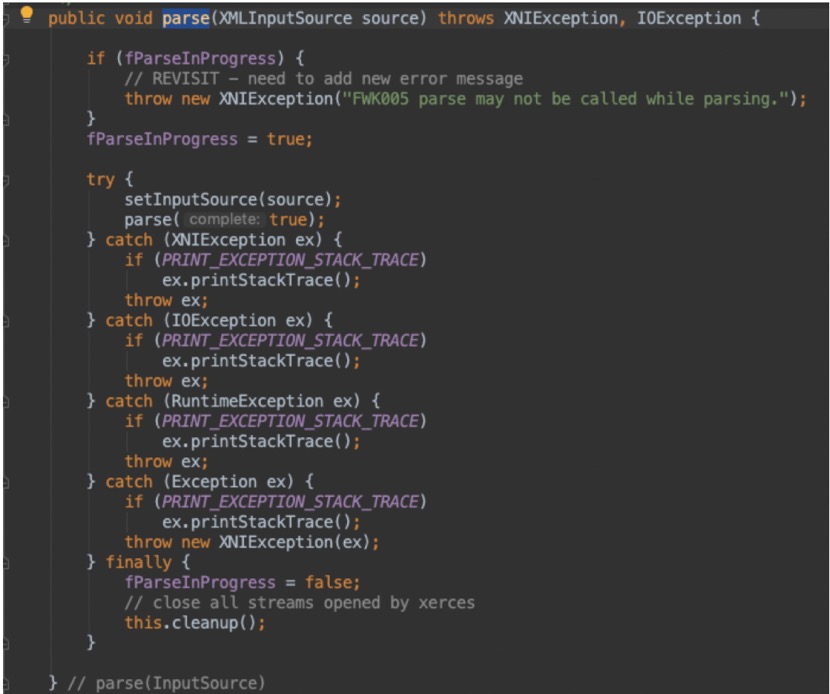Click throw ex in the IOException catch block

click(x=166, y=381)
